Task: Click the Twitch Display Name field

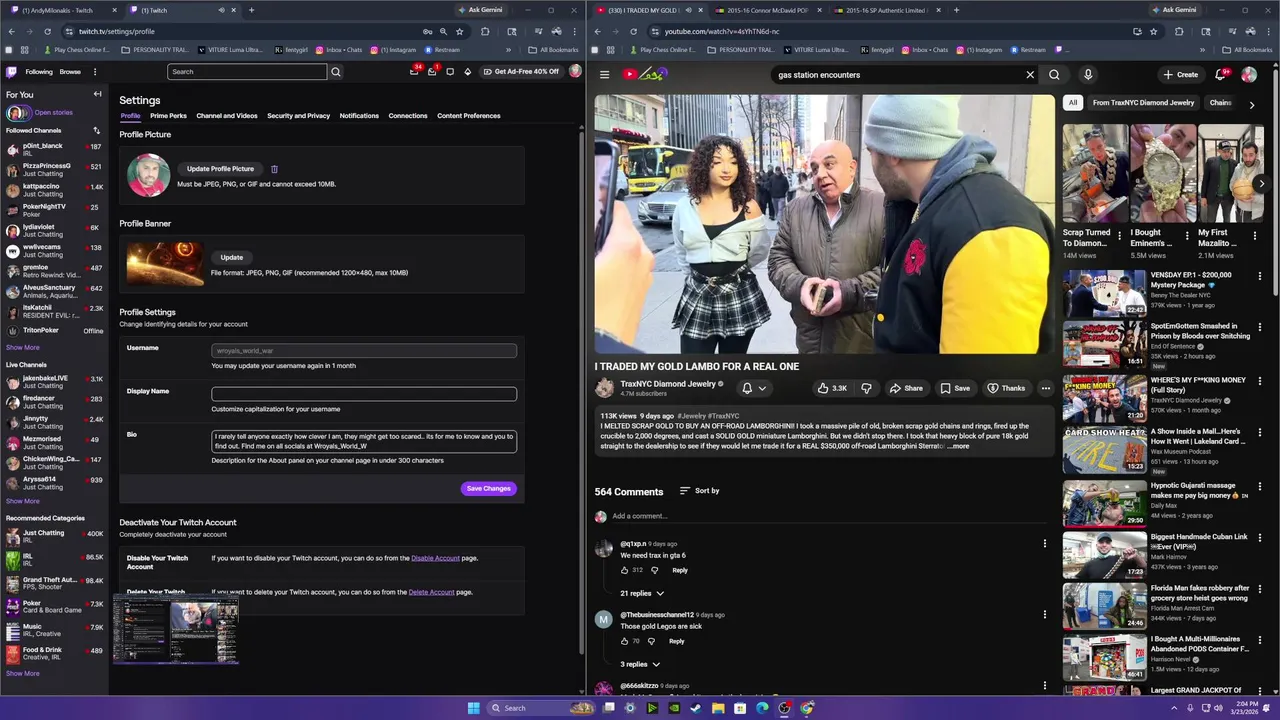Action: coord(364,394)
